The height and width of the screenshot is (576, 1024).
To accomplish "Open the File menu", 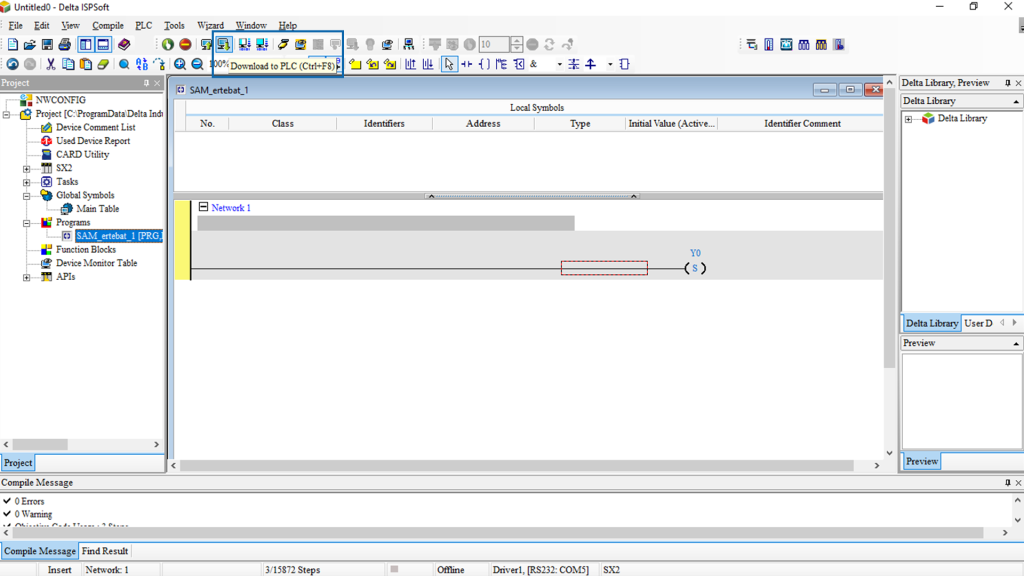I will [15, 25].
